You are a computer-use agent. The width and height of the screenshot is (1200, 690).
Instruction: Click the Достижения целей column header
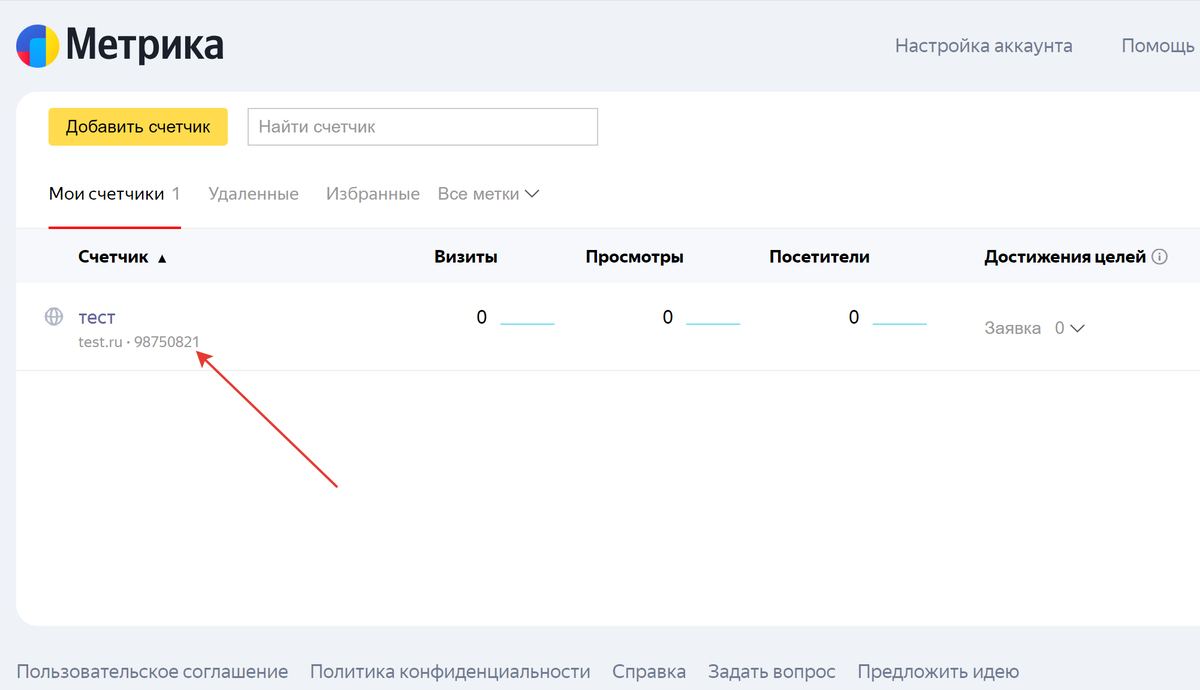(1065, 257)
